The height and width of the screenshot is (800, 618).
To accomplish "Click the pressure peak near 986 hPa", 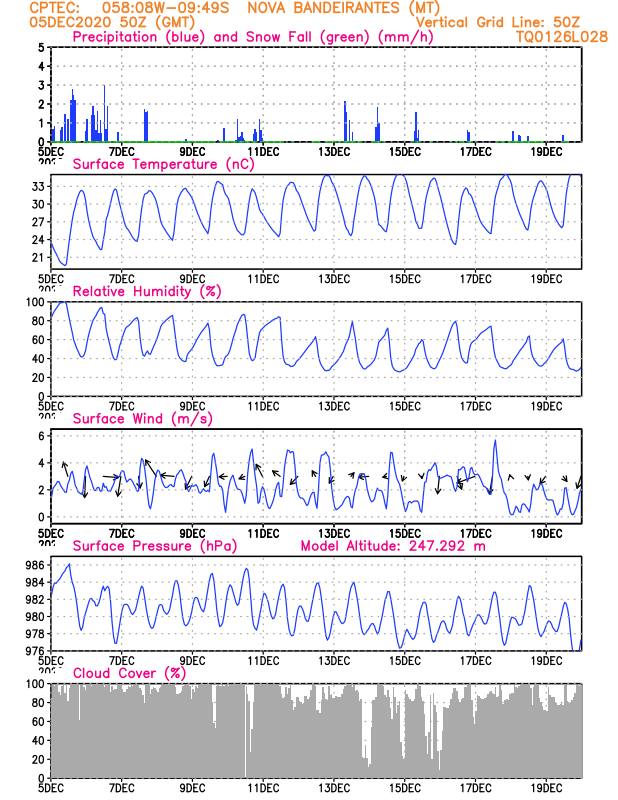I will click(x=69, y=565).
